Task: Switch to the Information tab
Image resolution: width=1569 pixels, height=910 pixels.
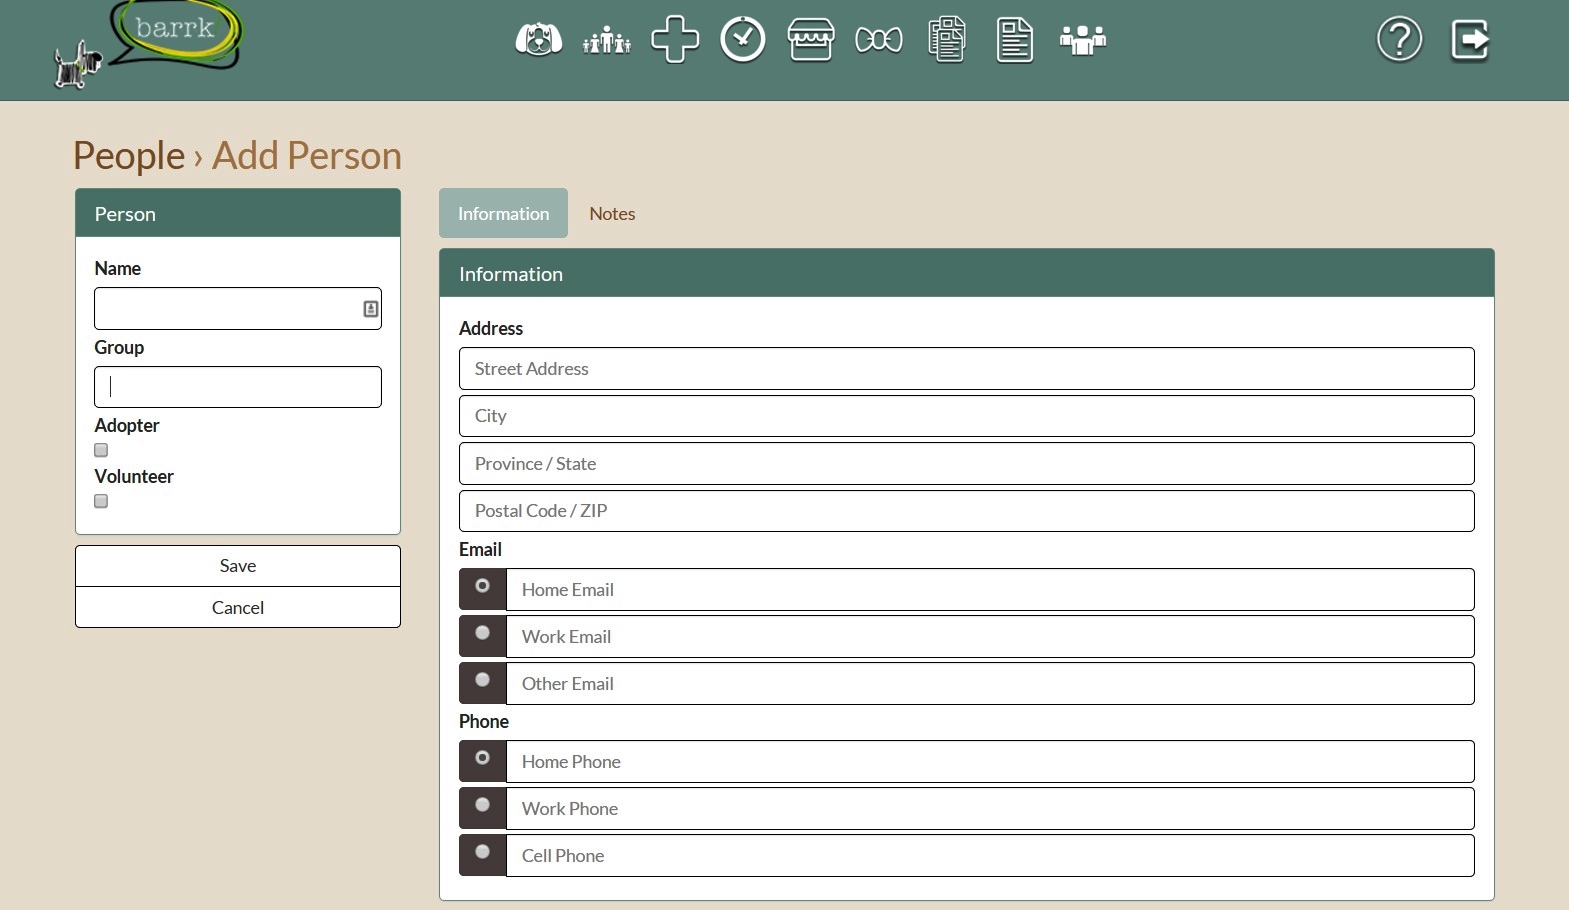Action: point(503,213)
